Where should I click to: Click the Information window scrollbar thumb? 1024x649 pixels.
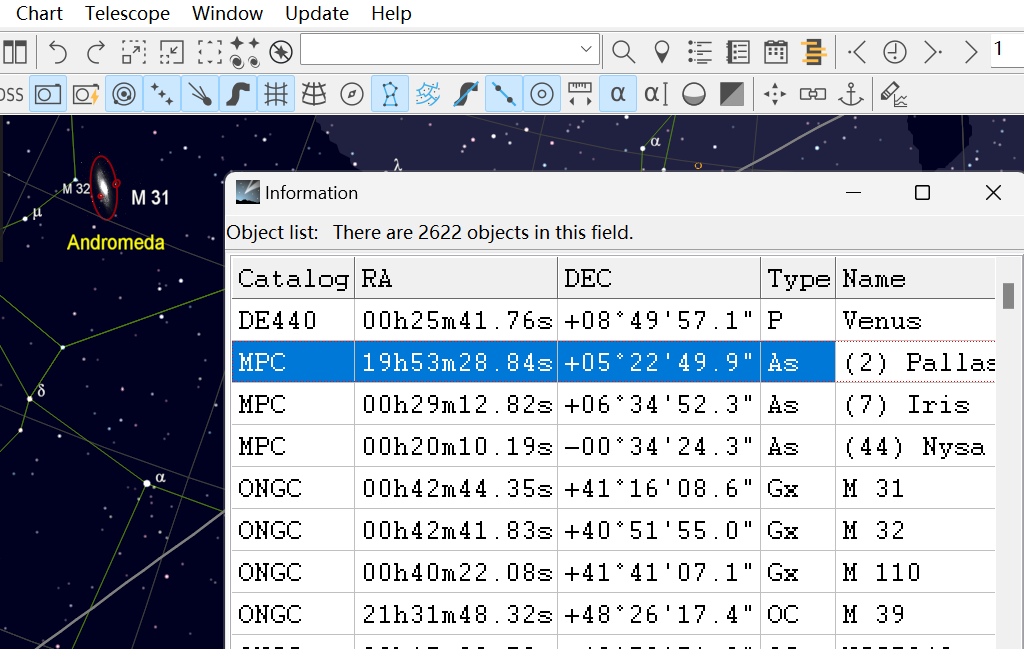coord(1008,296)
